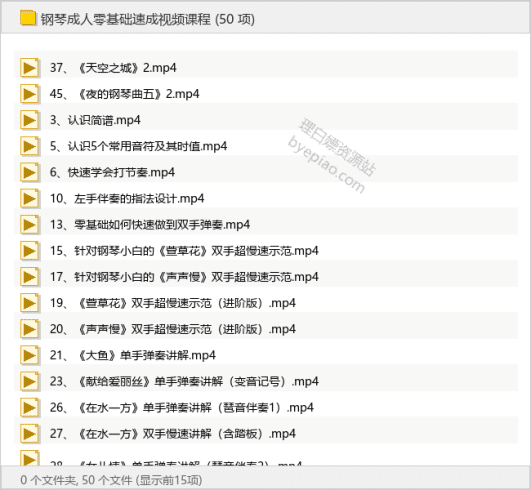The width and height of the screenshot is (531, 490).
Task: Open 10、左手伴奏的指法设计.mp4
Action: [127, 198]
